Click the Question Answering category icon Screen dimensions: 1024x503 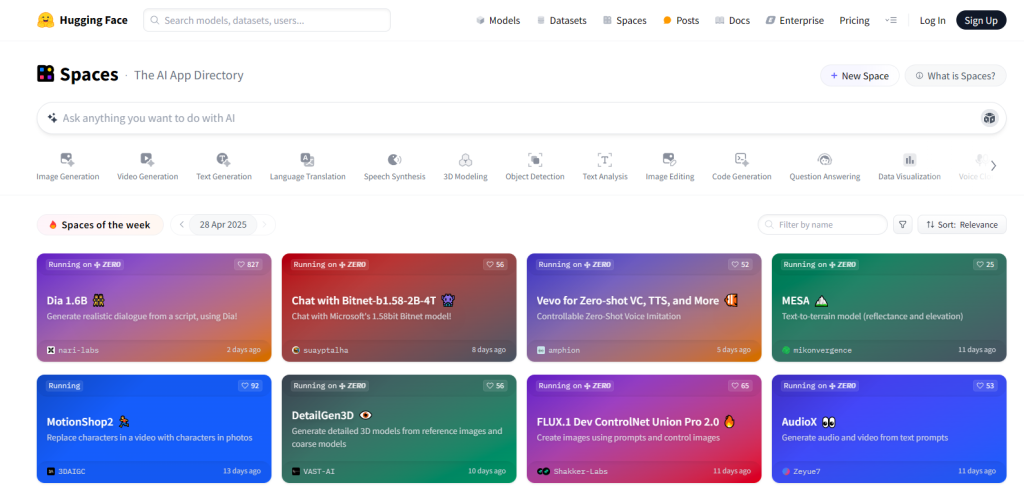pos(824,159)
